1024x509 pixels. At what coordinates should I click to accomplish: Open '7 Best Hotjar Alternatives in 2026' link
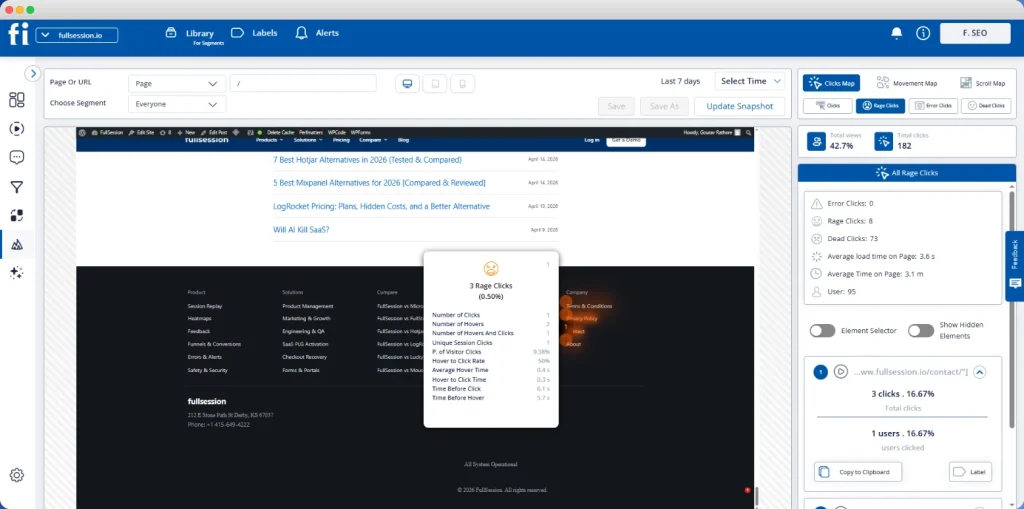[367, 159]
